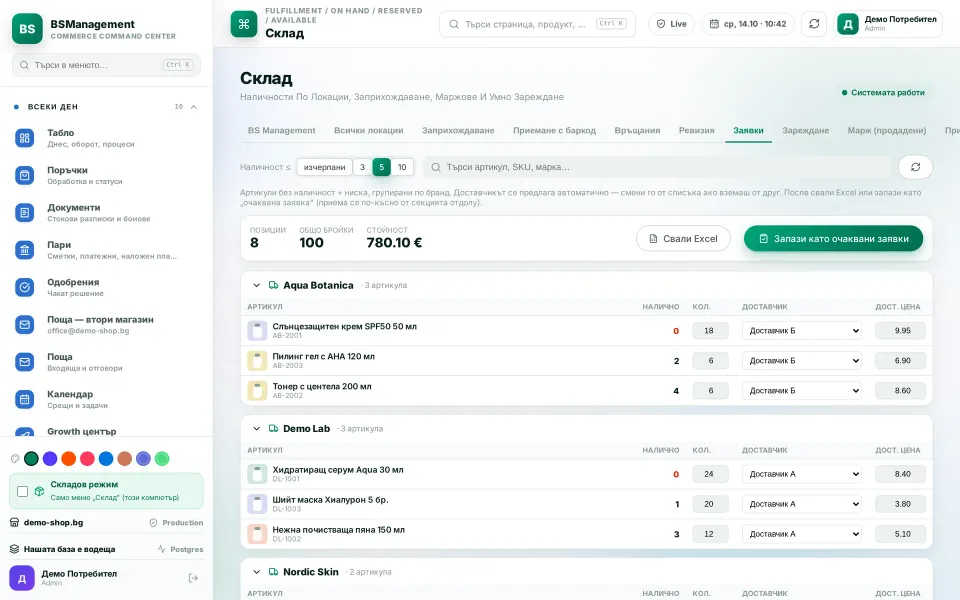This screenshot has width=960, height=600.
Task: Open supplier dropdown for Тонер с центела
Action: pyautogui.click(x=802, y=391)
